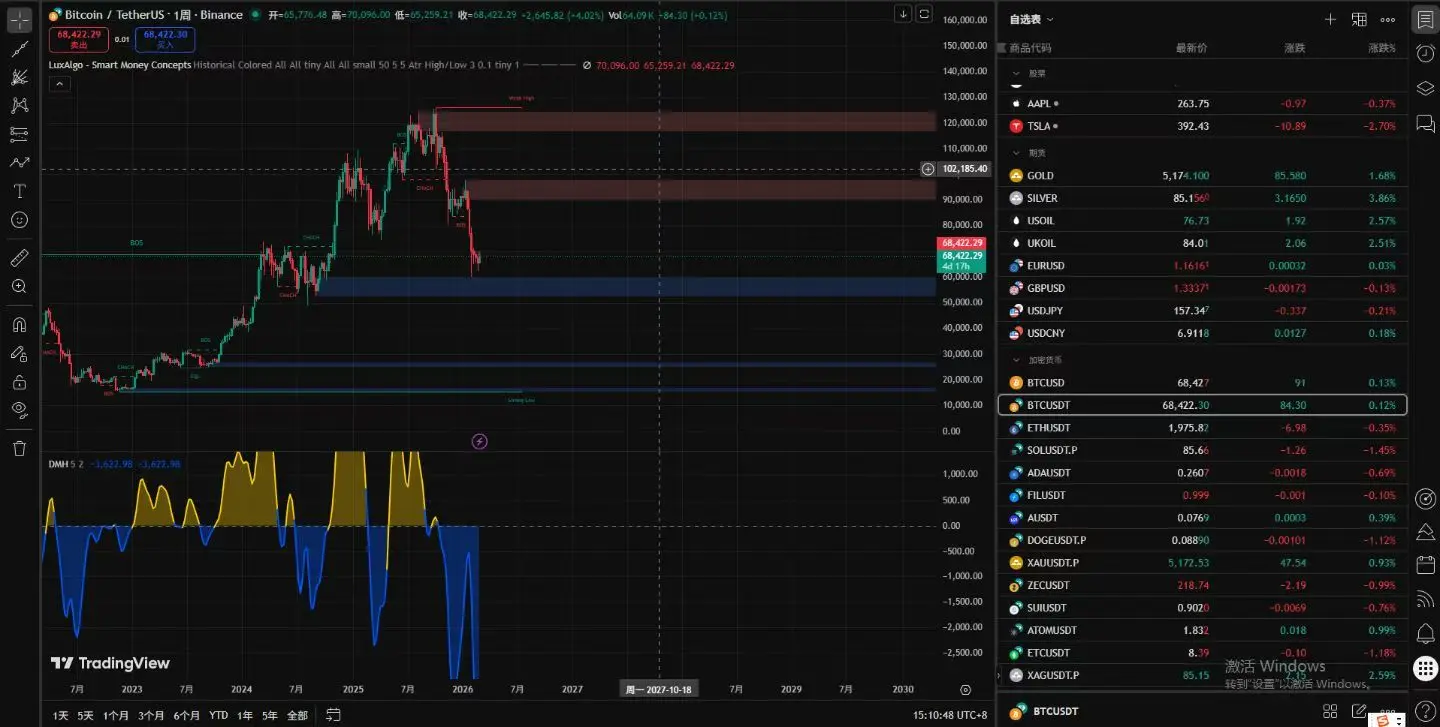Hide all drawings with eye icon

(x=19, y=409)
